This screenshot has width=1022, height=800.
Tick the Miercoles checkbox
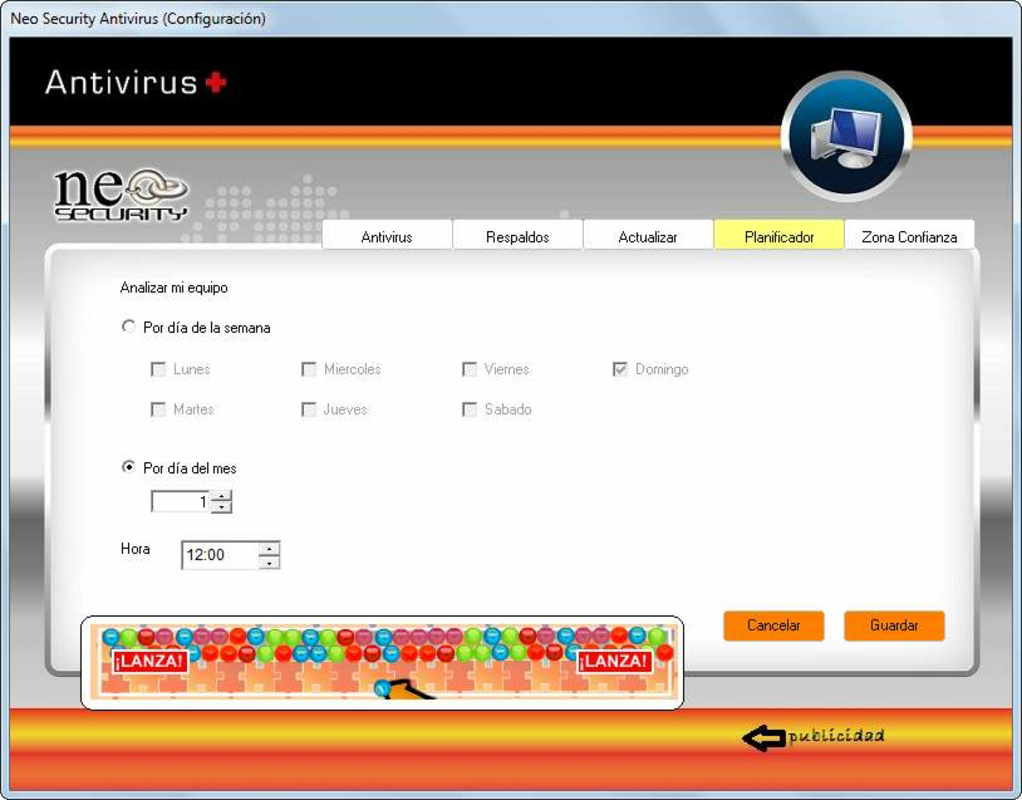(x=309, y=369)
